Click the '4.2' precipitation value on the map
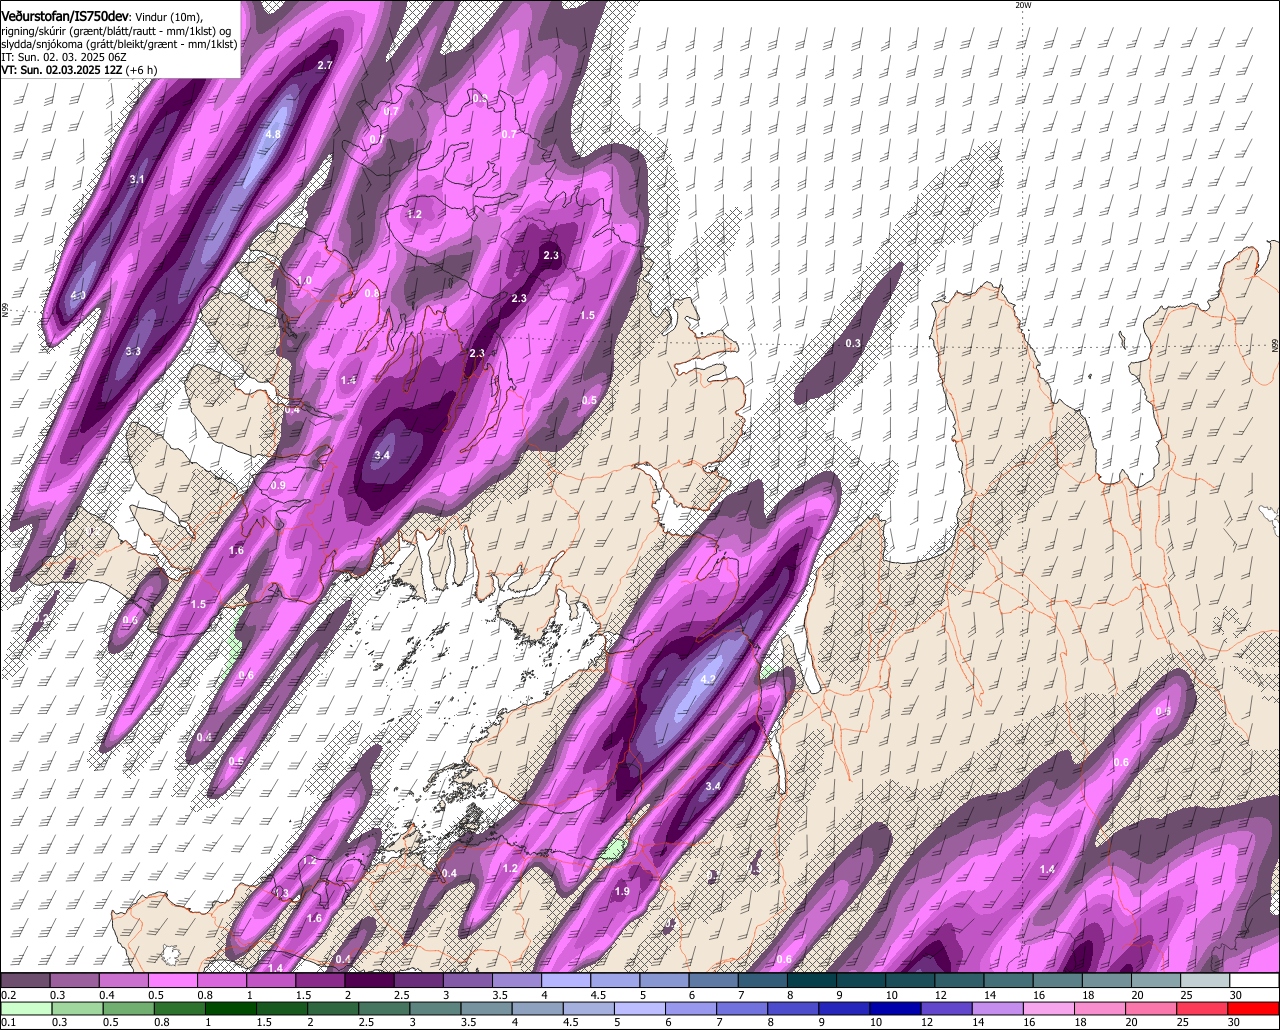This screenshot has width=1280, height=1030. [x=709, y=679]
